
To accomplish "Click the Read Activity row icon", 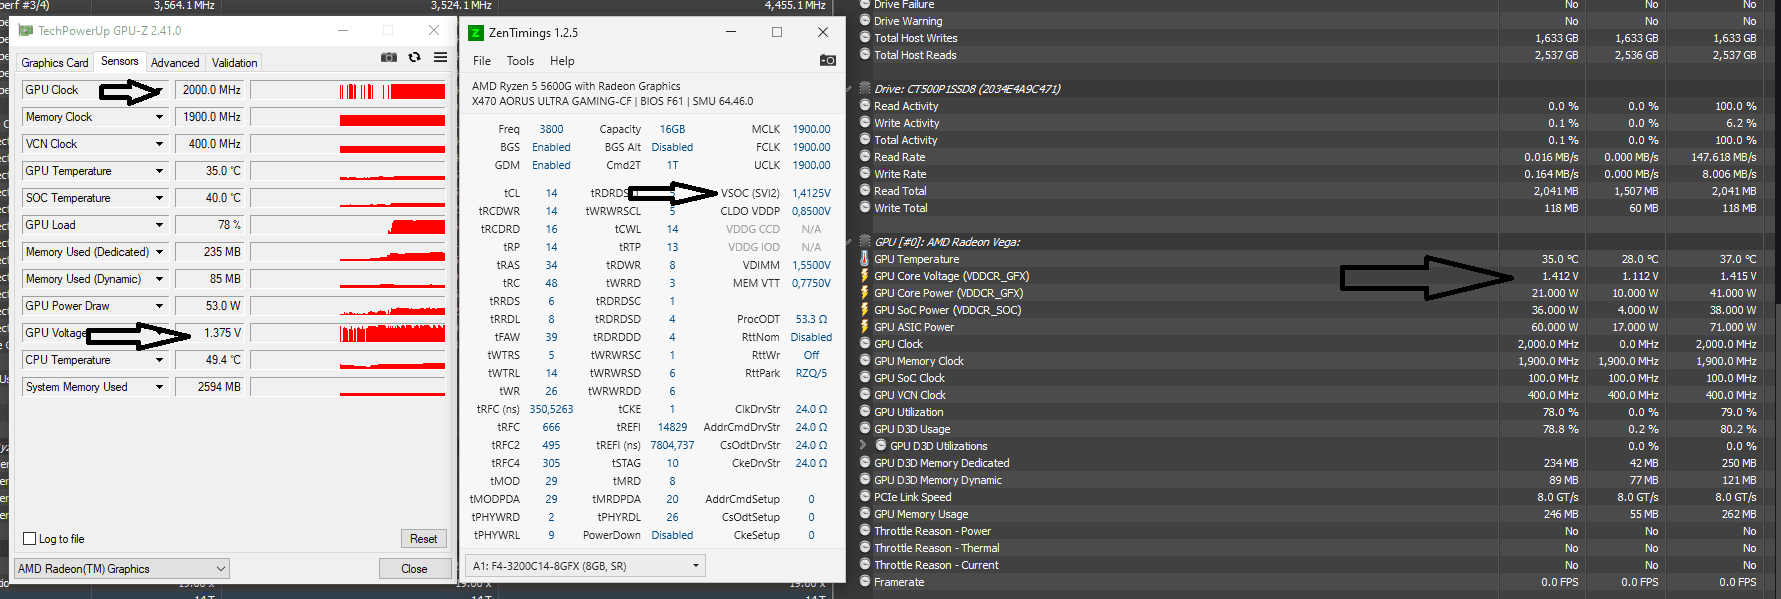I will click(x=865, y=106).
